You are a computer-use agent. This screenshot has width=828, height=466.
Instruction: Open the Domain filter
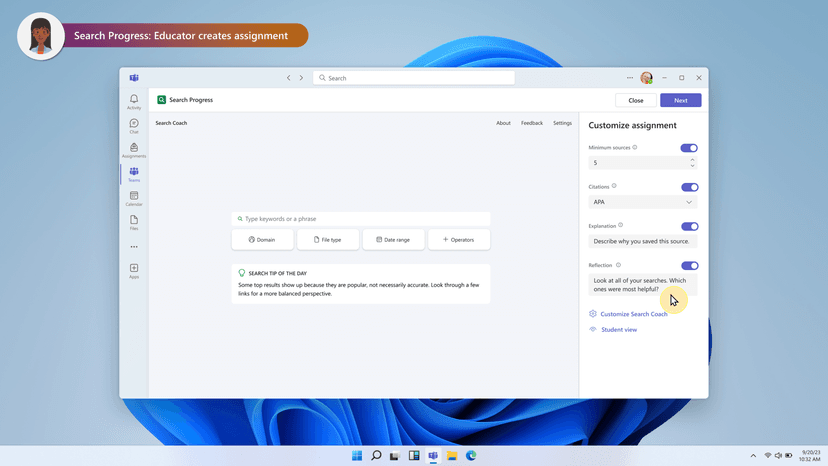[x=262, y=239]
